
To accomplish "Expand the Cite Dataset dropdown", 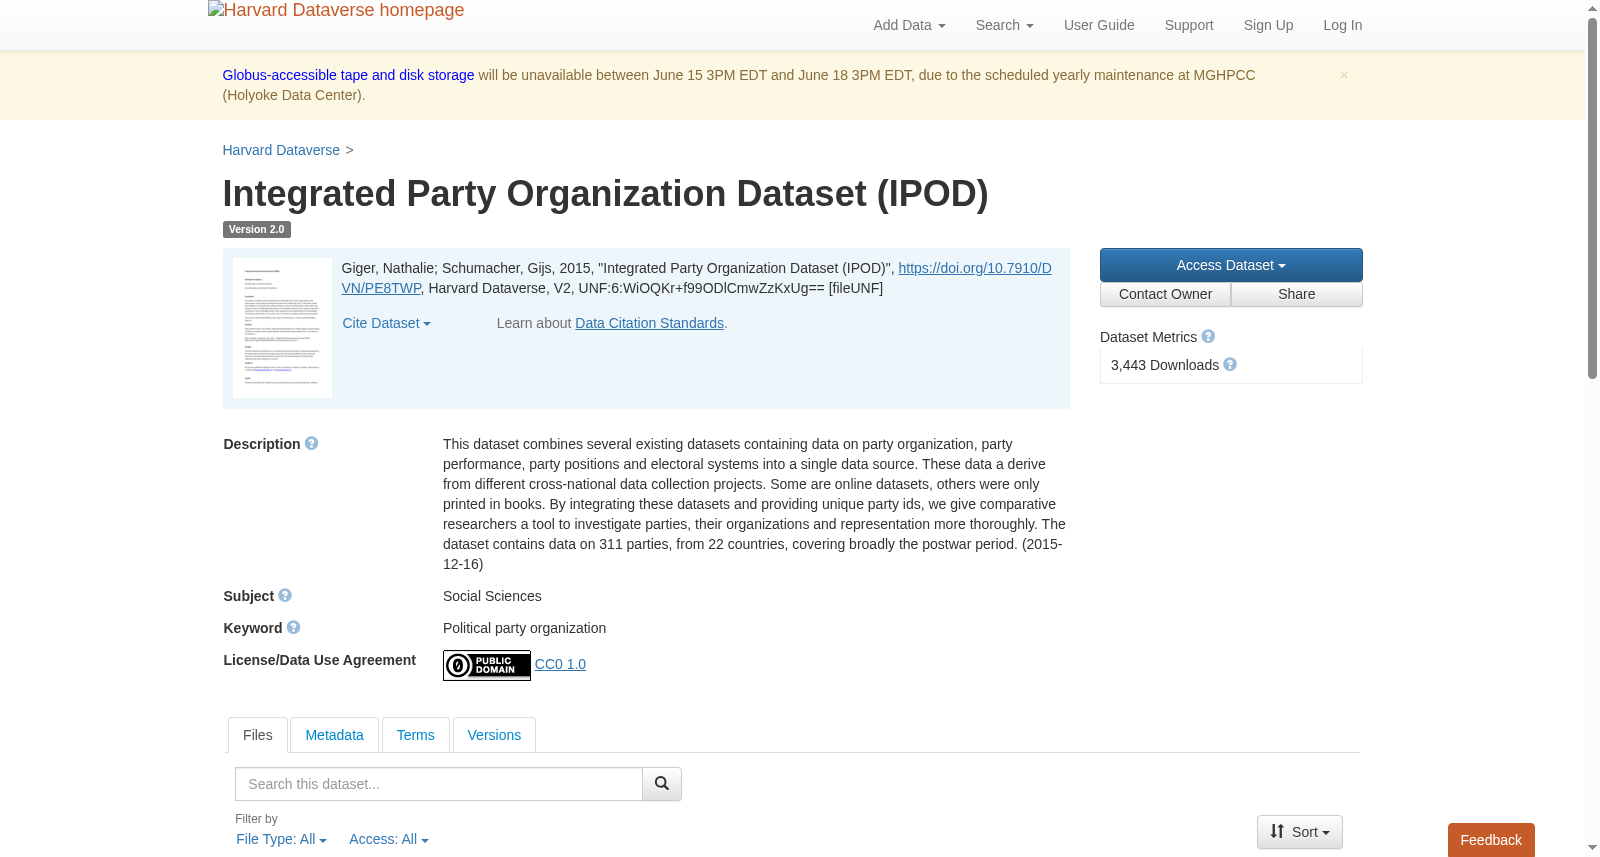I will point(386,323).
